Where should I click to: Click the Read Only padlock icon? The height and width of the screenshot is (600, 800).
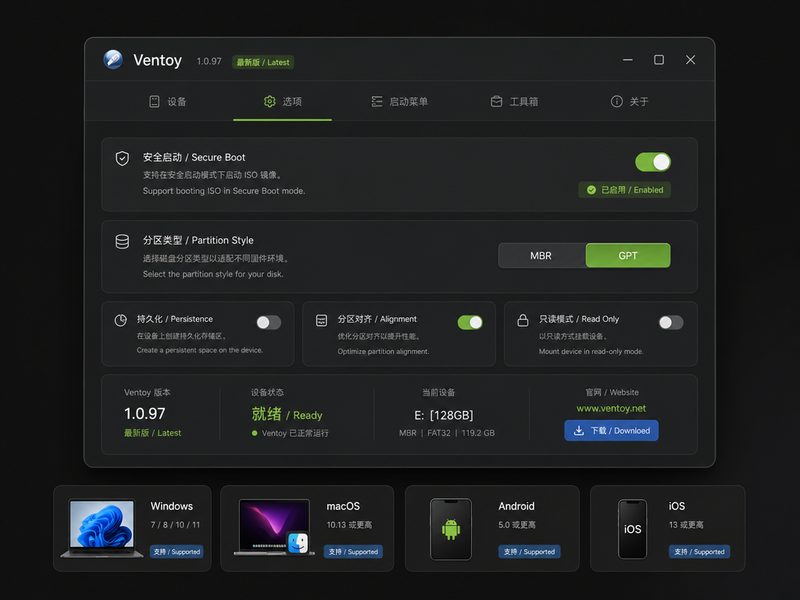coord(523,320)
